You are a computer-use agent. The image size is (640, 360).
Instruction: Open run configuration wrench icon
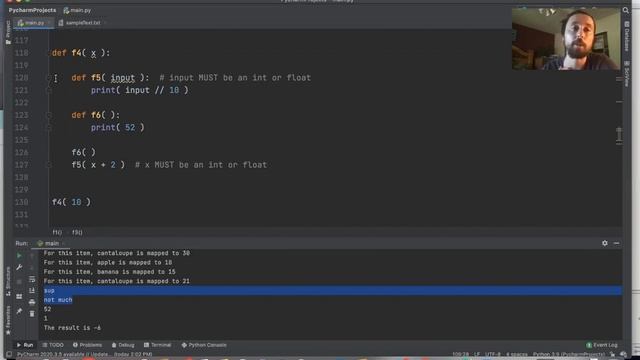click(19, 267)
